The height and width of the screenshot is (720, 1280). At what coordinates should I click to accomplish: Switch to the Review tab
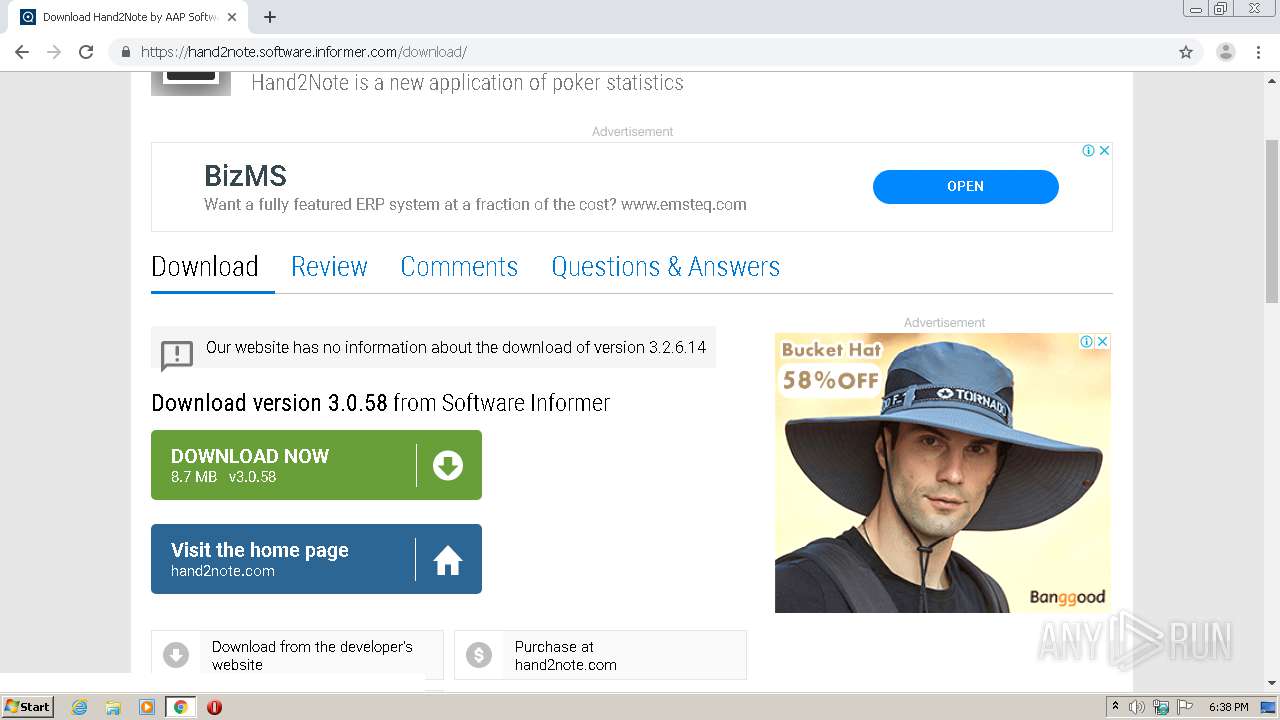tap(329, 267)
